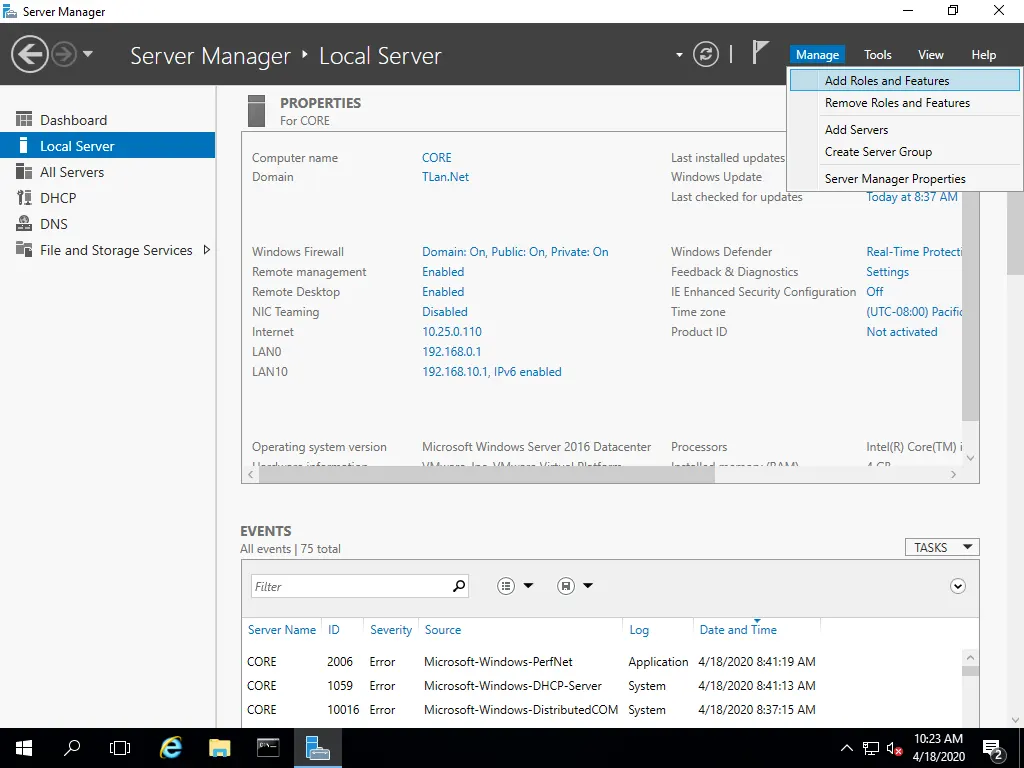The width and height of the screenshot is (1024, 768).
Task: Click the forward navigation arrow
Action: pyautogui.click(x=64, y=54)
